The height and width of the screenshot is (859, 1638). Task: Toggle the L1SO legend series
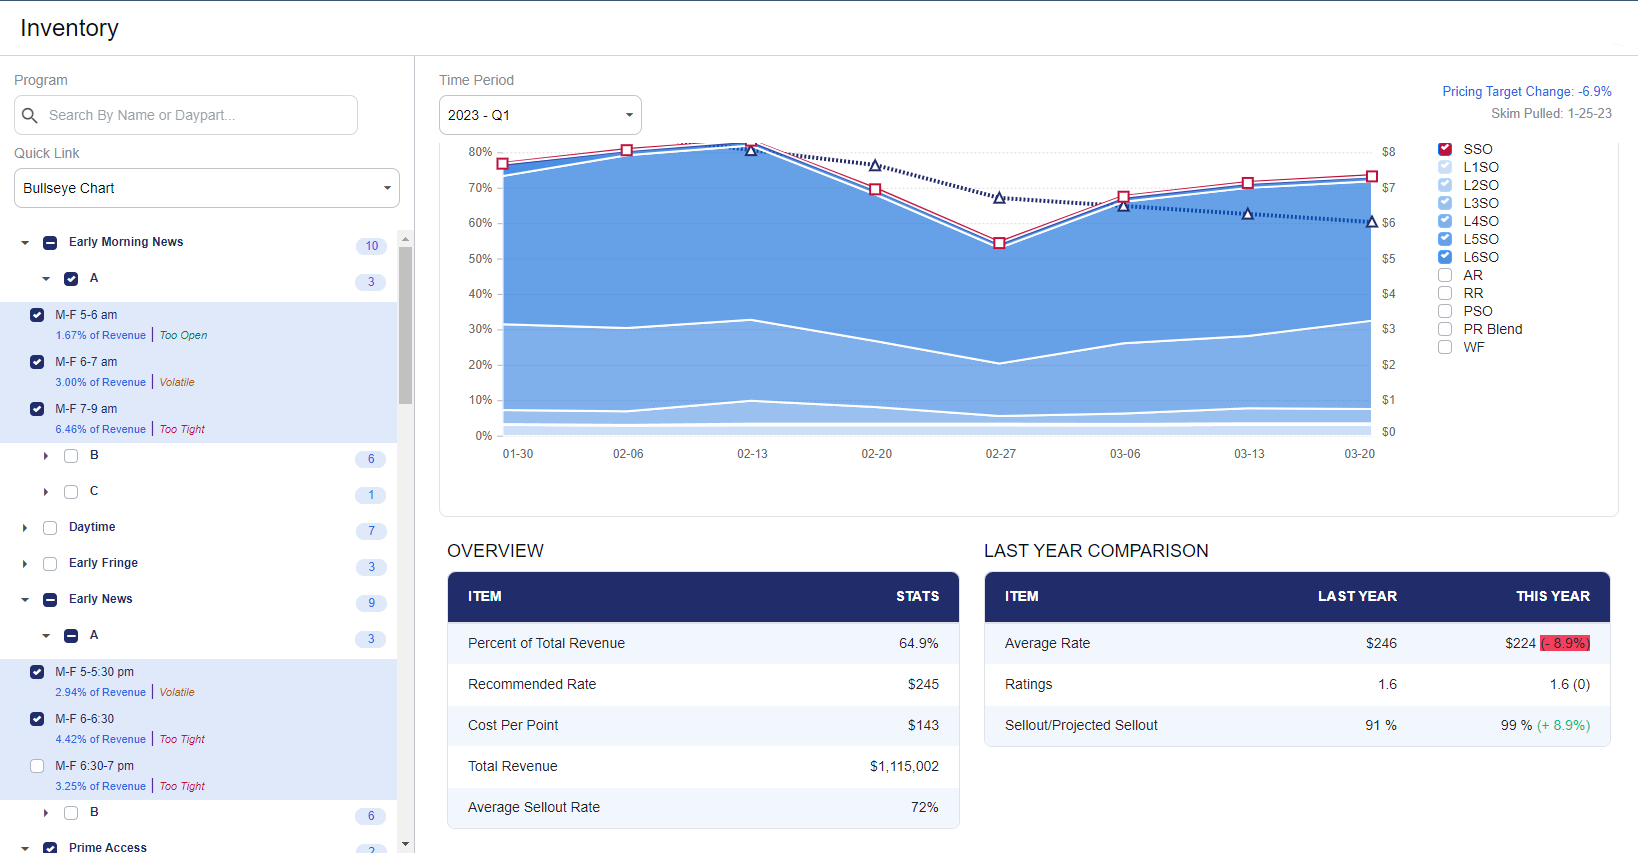click(1445, 167)
